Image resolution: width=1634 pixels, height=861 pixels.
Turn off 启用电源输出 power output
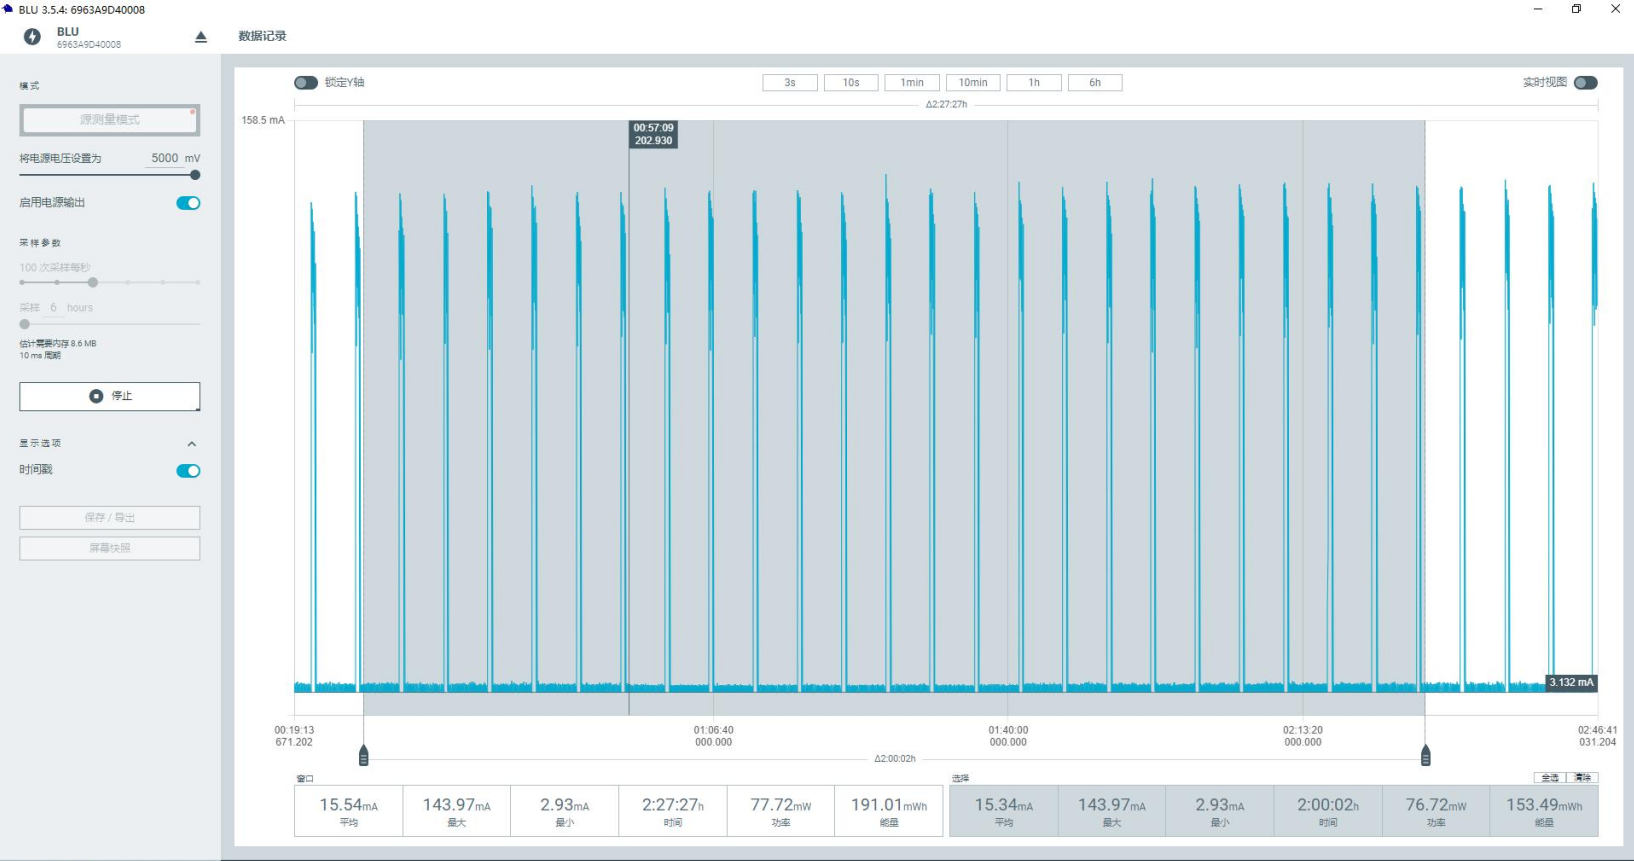pos(188,203)
